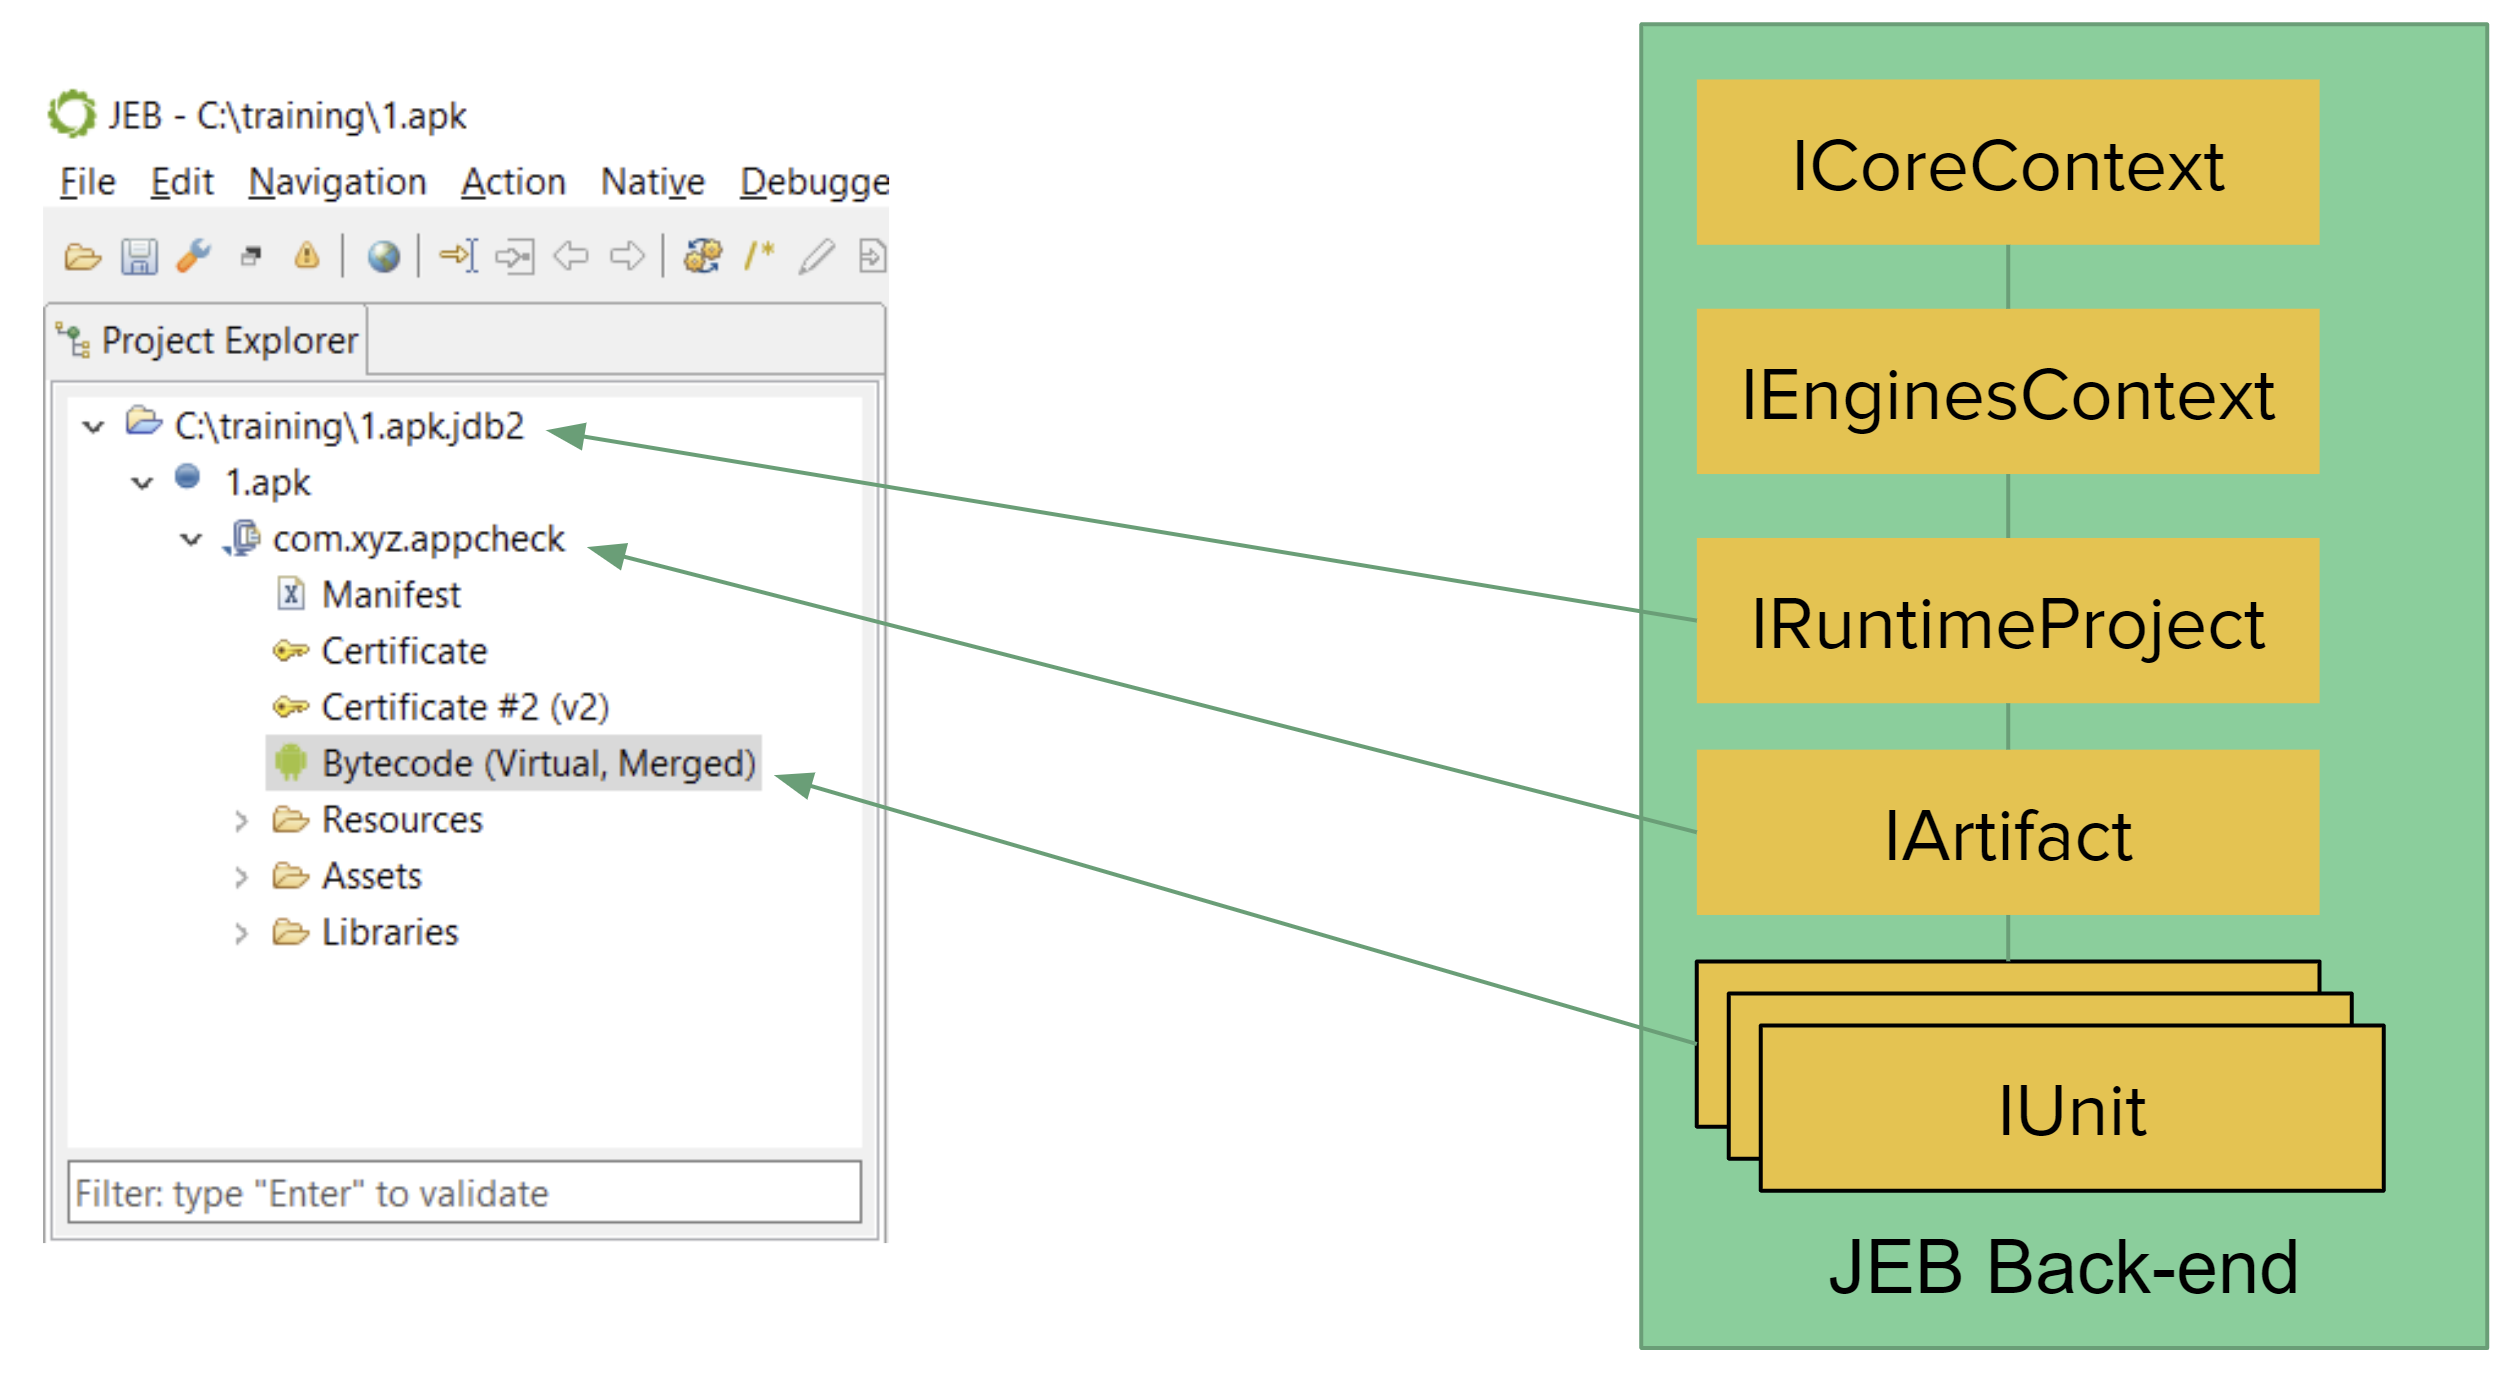Screen dimensions: 2511x1380
Task: Click the front IUnit box in the diagram
Action: tap(2072, 1108)
